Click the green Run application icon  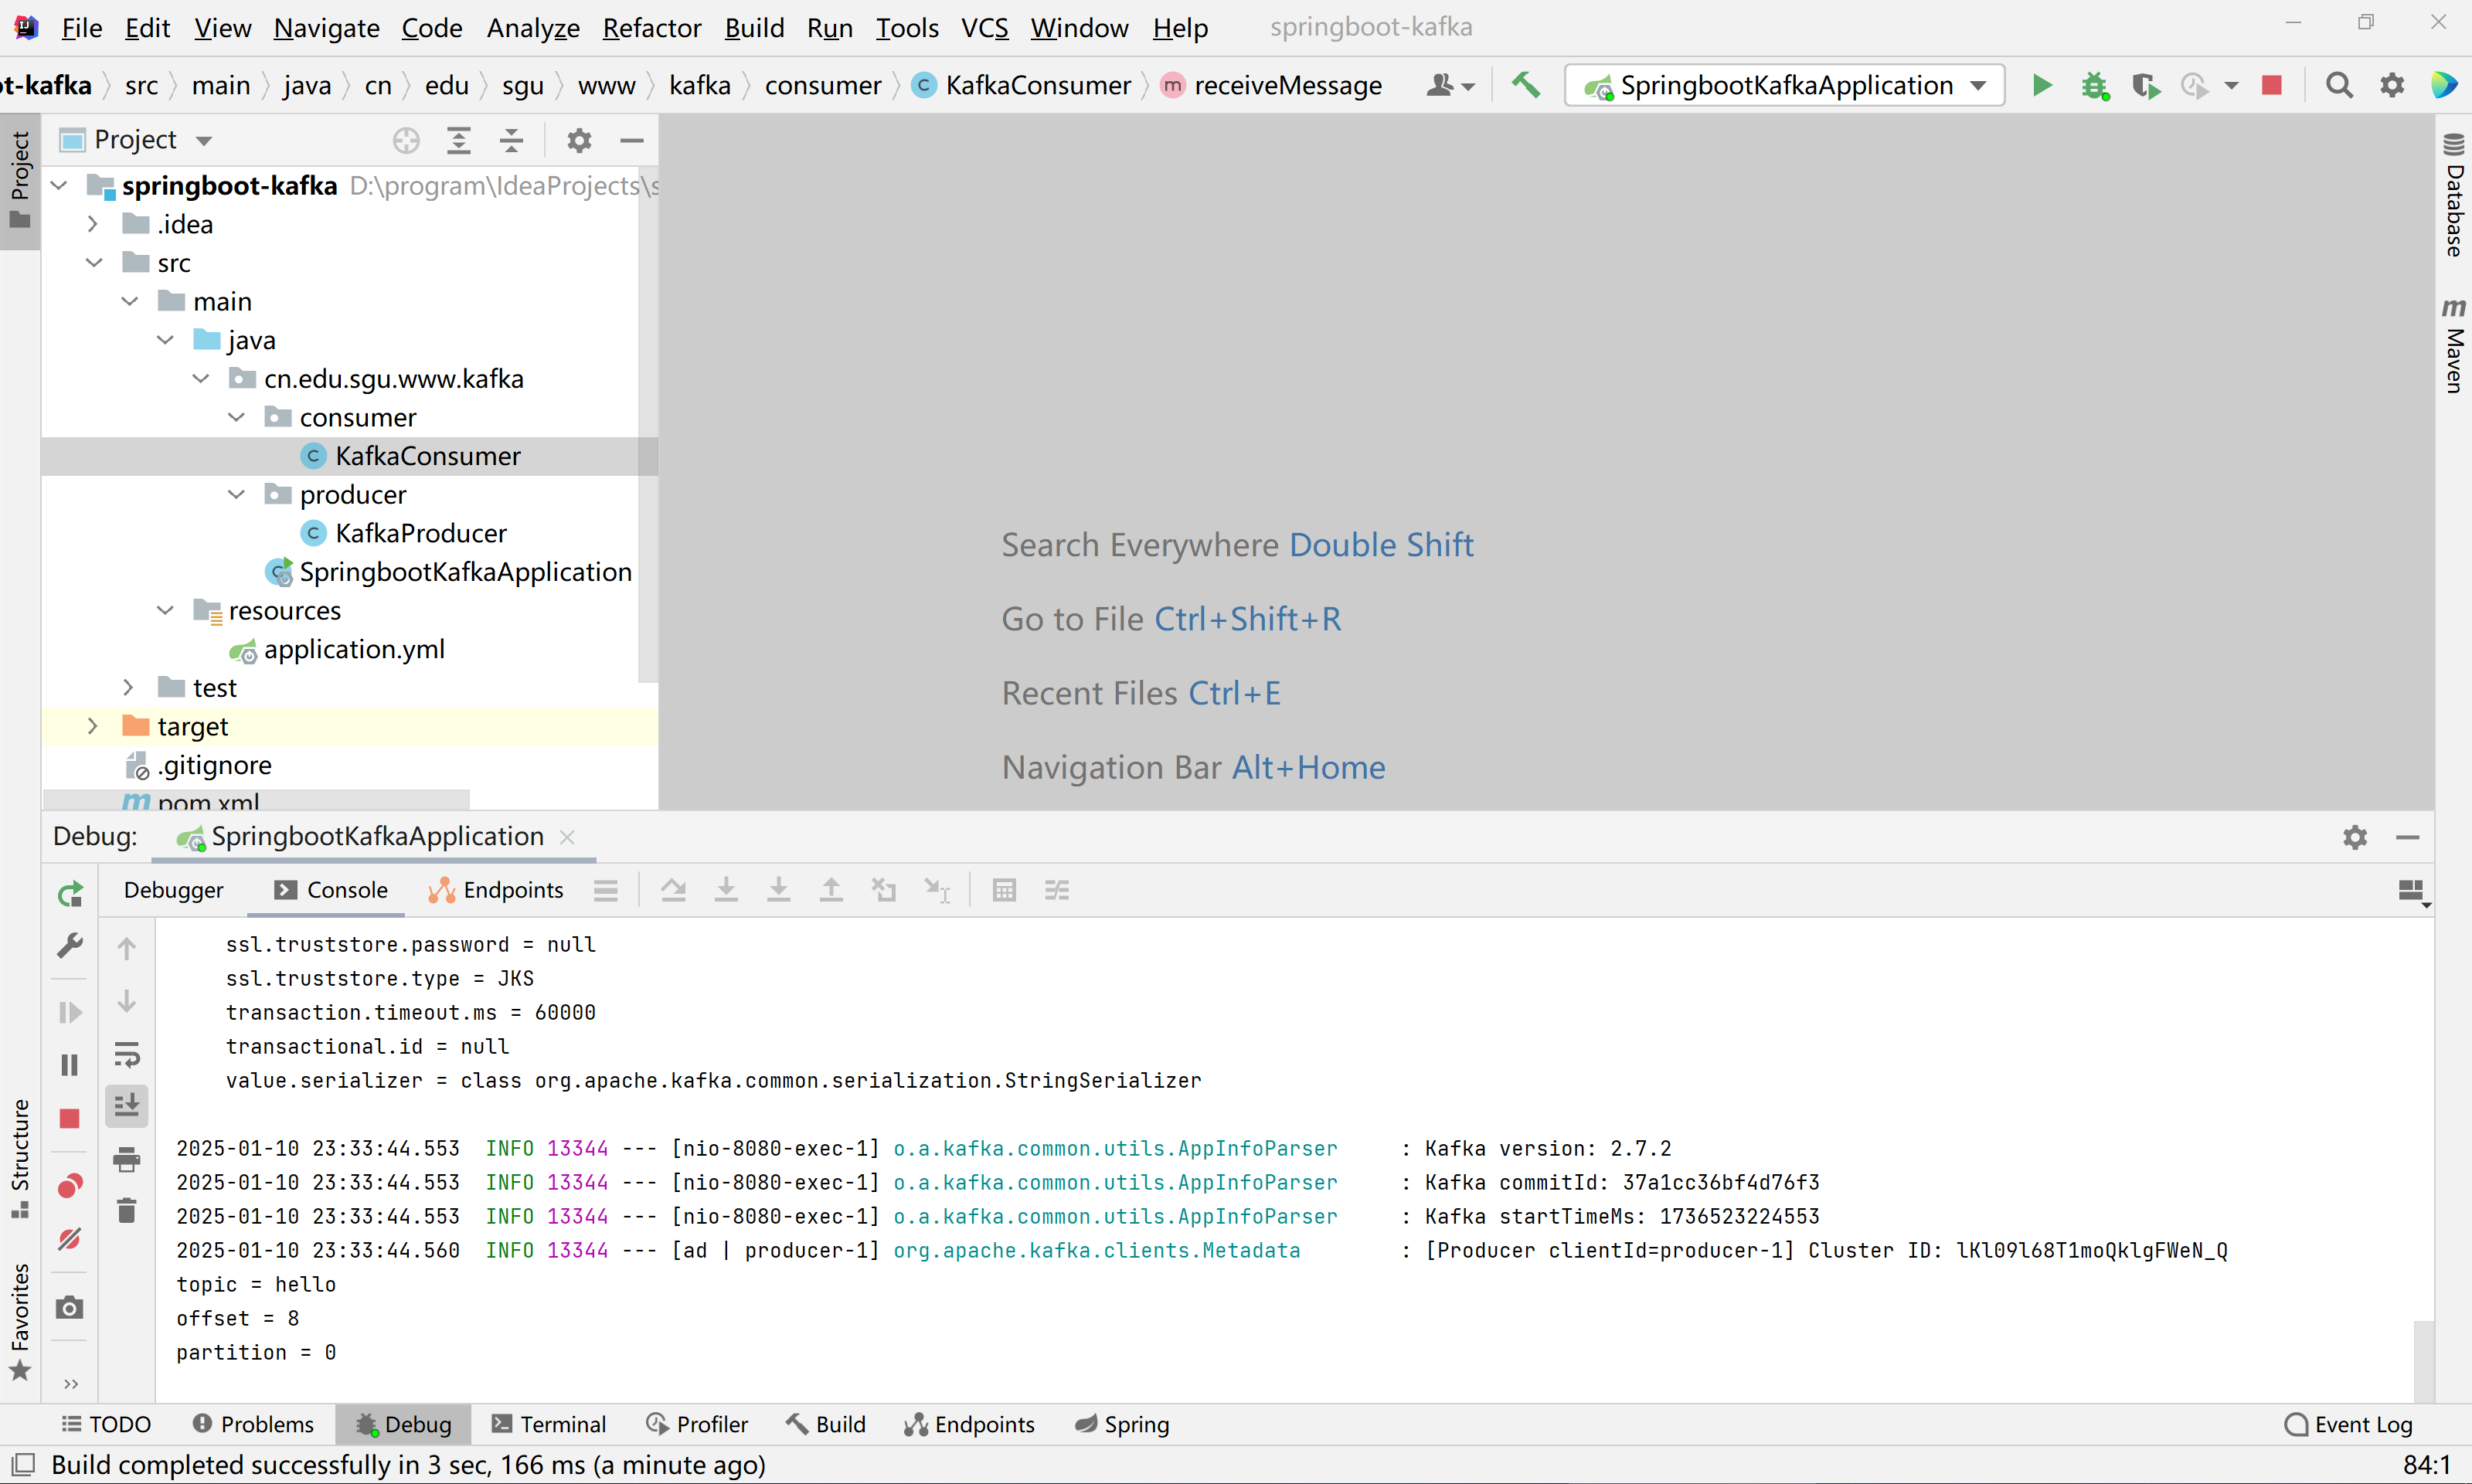click(x=2042, y=85)
